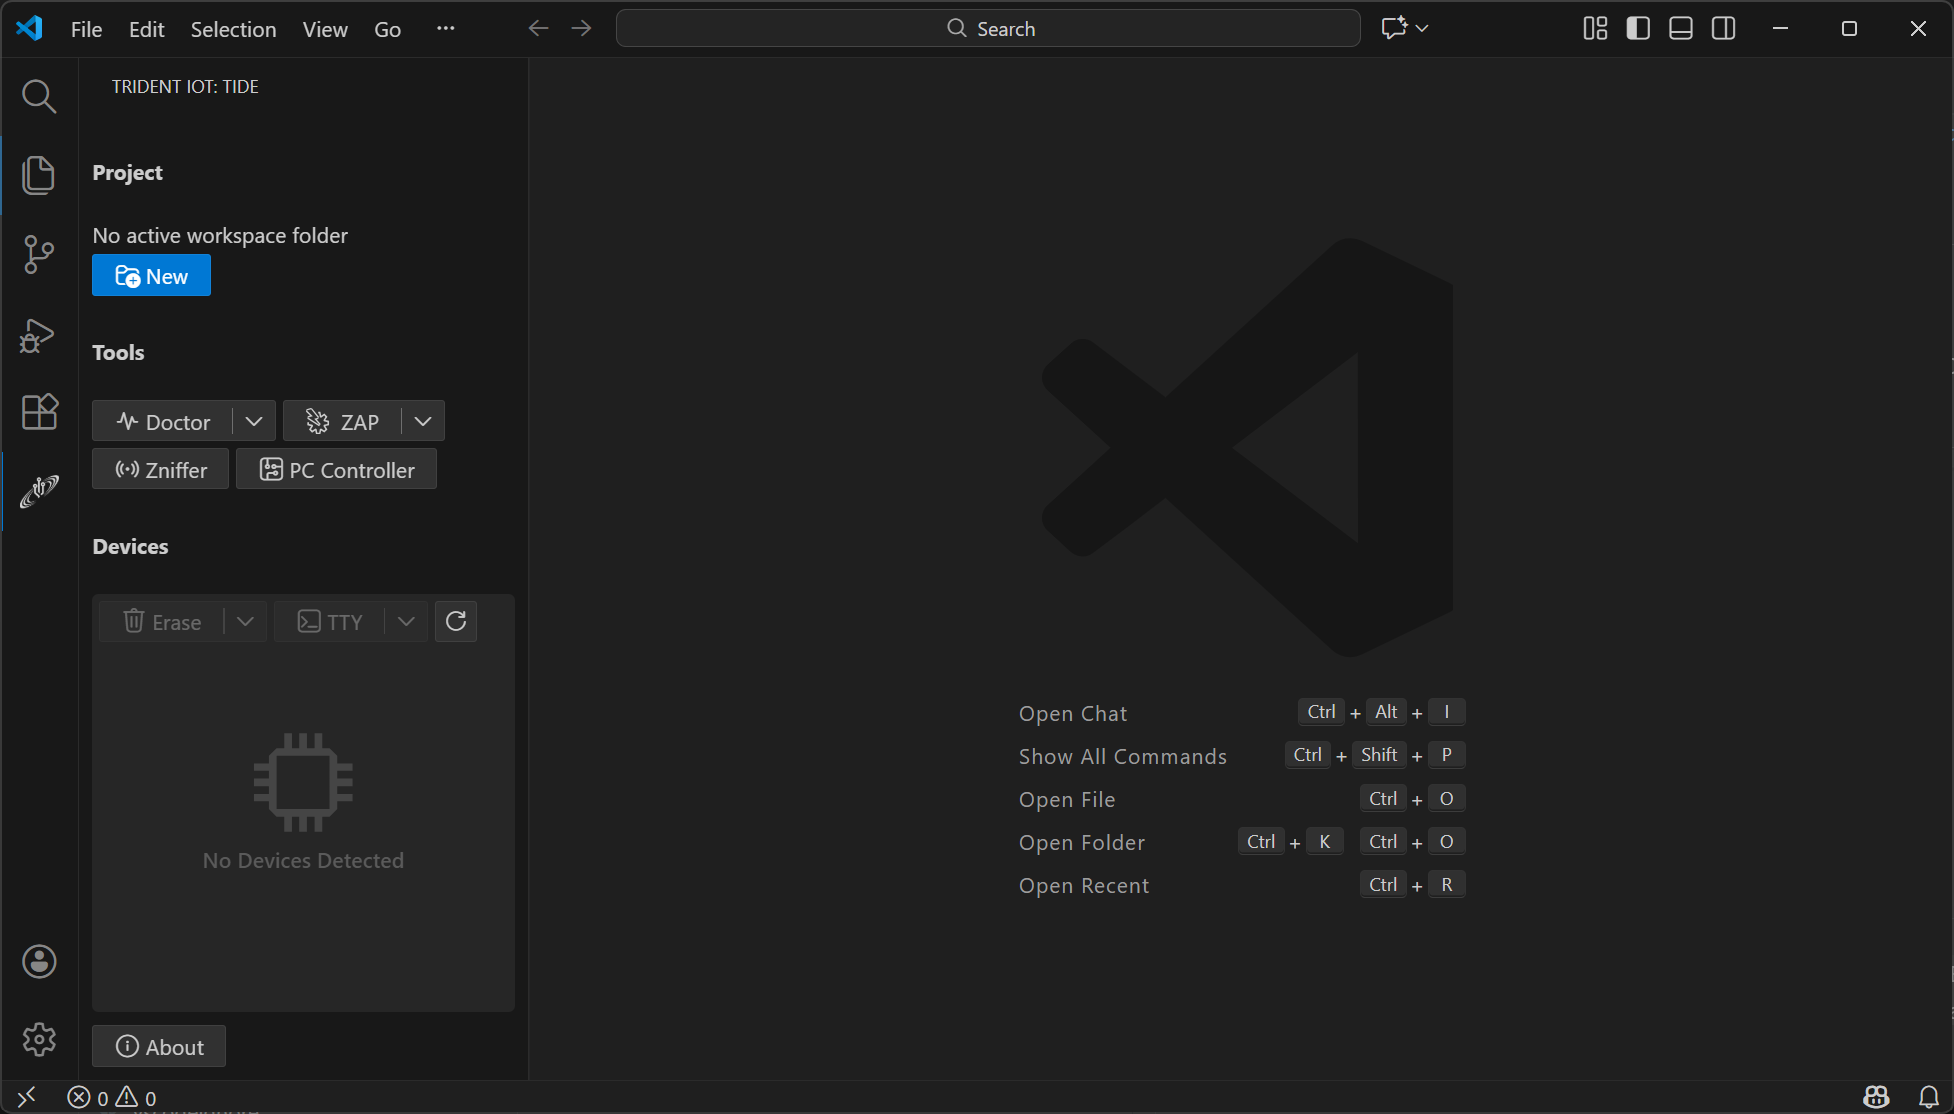Click the TTY button

[x=330, y=621]
